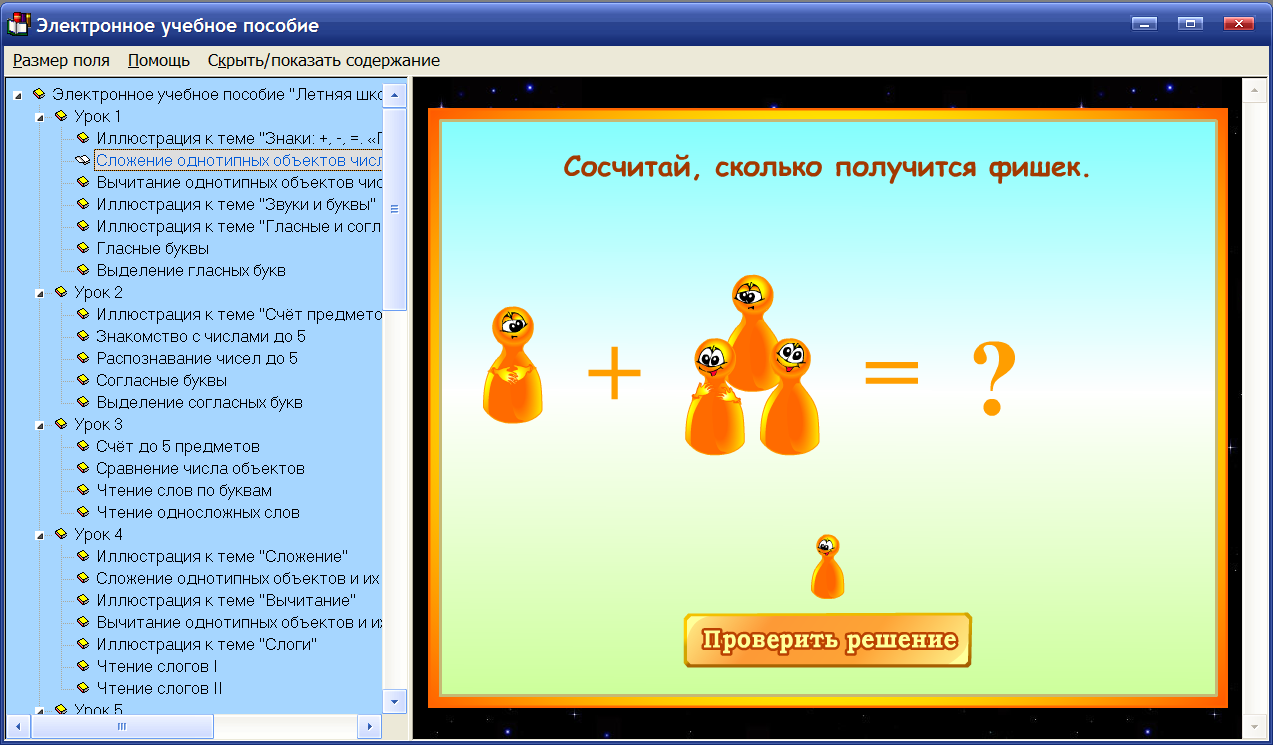The width and height of the screenshot is (1273, 745).
Task: Toggle 'Скрыть/показать содержание'
Action: 322,60
